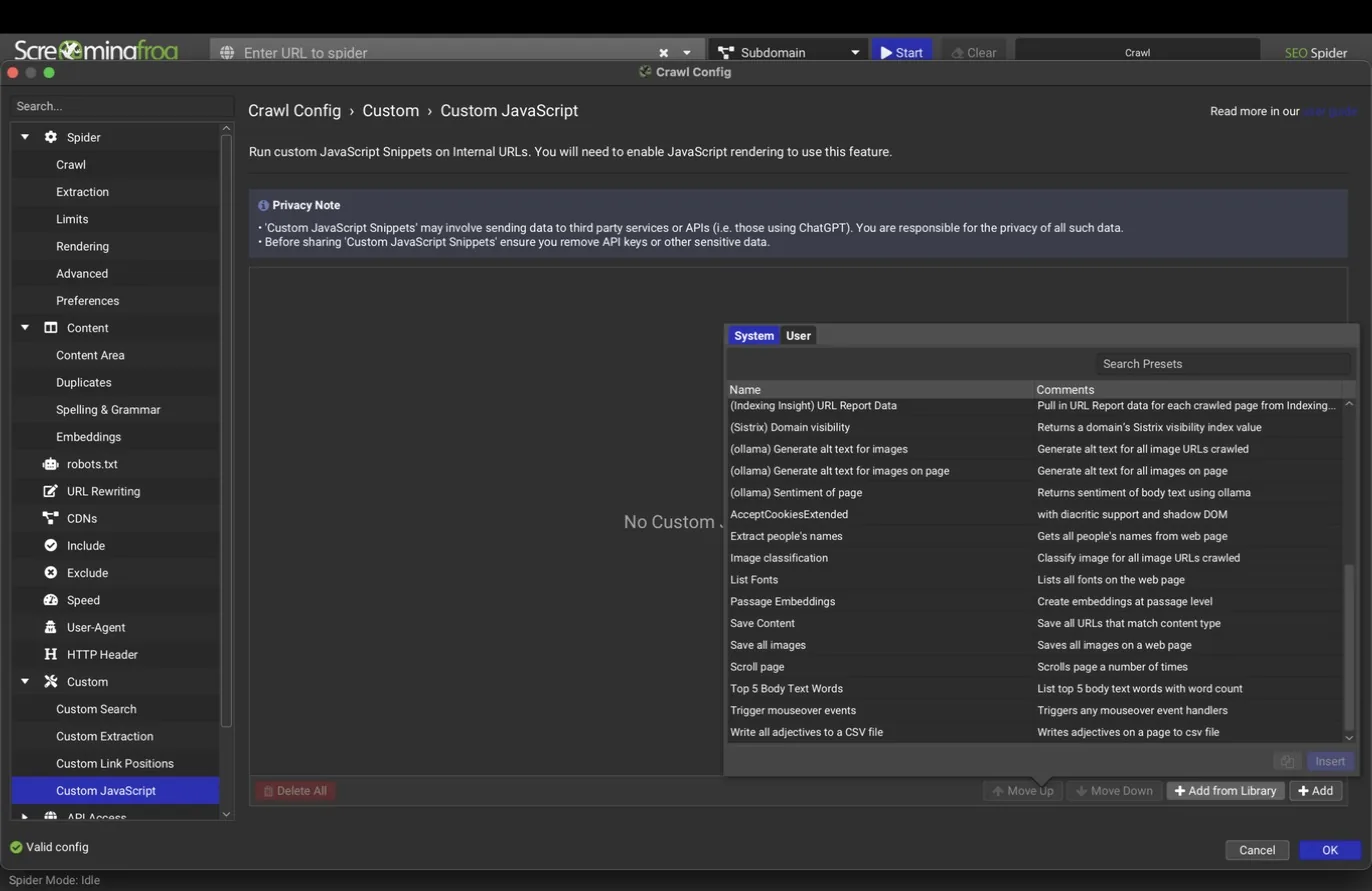Viewport: 1372px width, 891px height.
Task: Open the user guide link
Action: 1329,111
